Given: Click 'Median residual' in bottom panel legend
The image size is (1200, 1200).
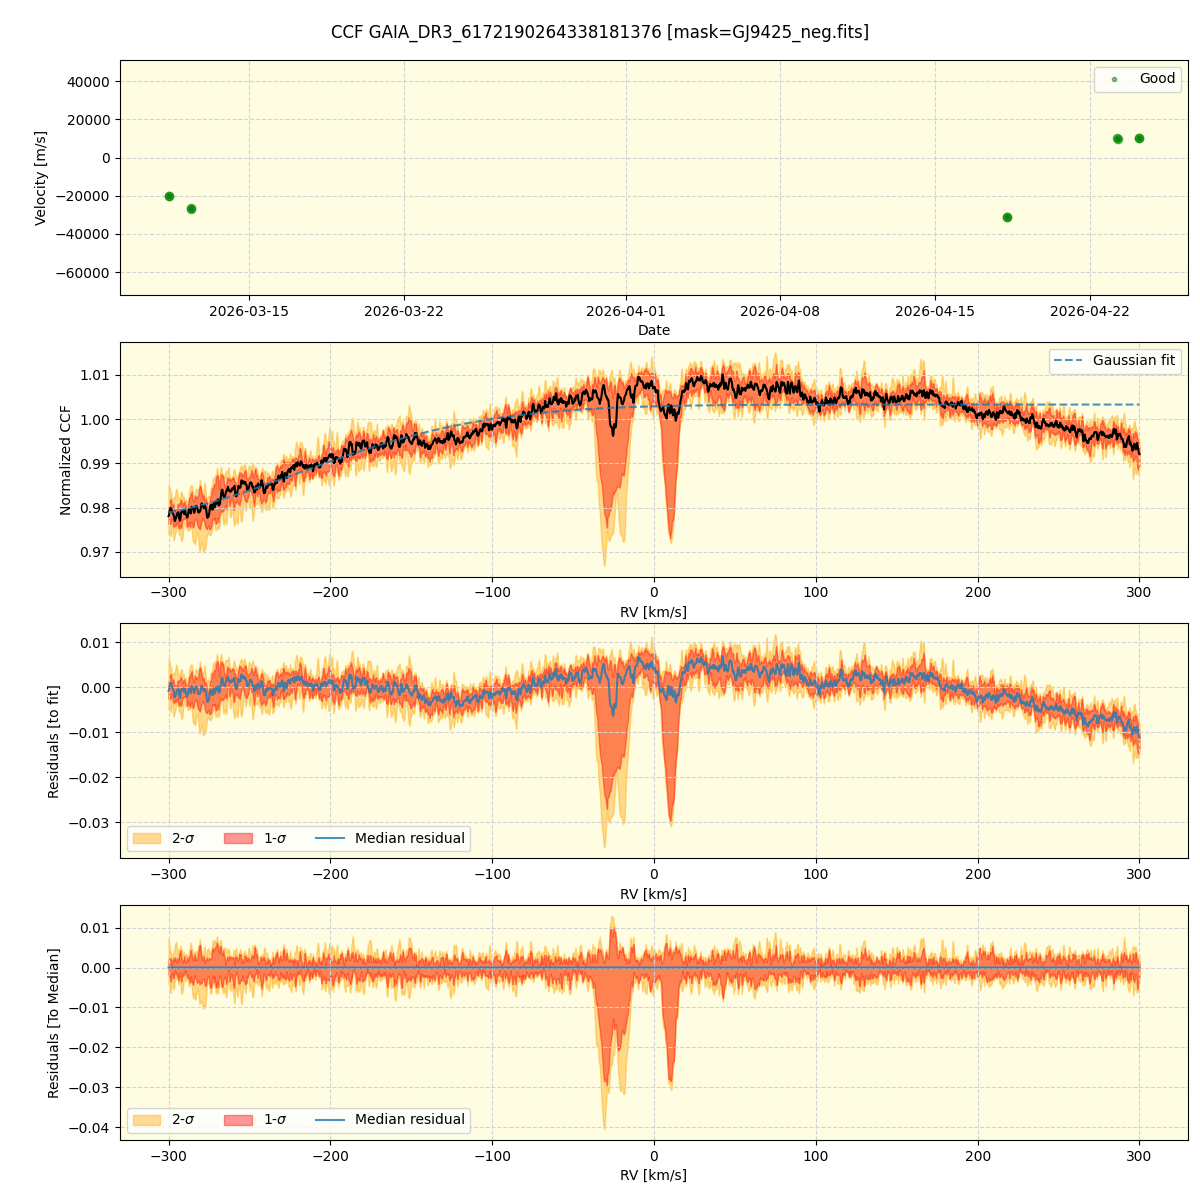Looking at the screenshot, I should coord(410,1120).
